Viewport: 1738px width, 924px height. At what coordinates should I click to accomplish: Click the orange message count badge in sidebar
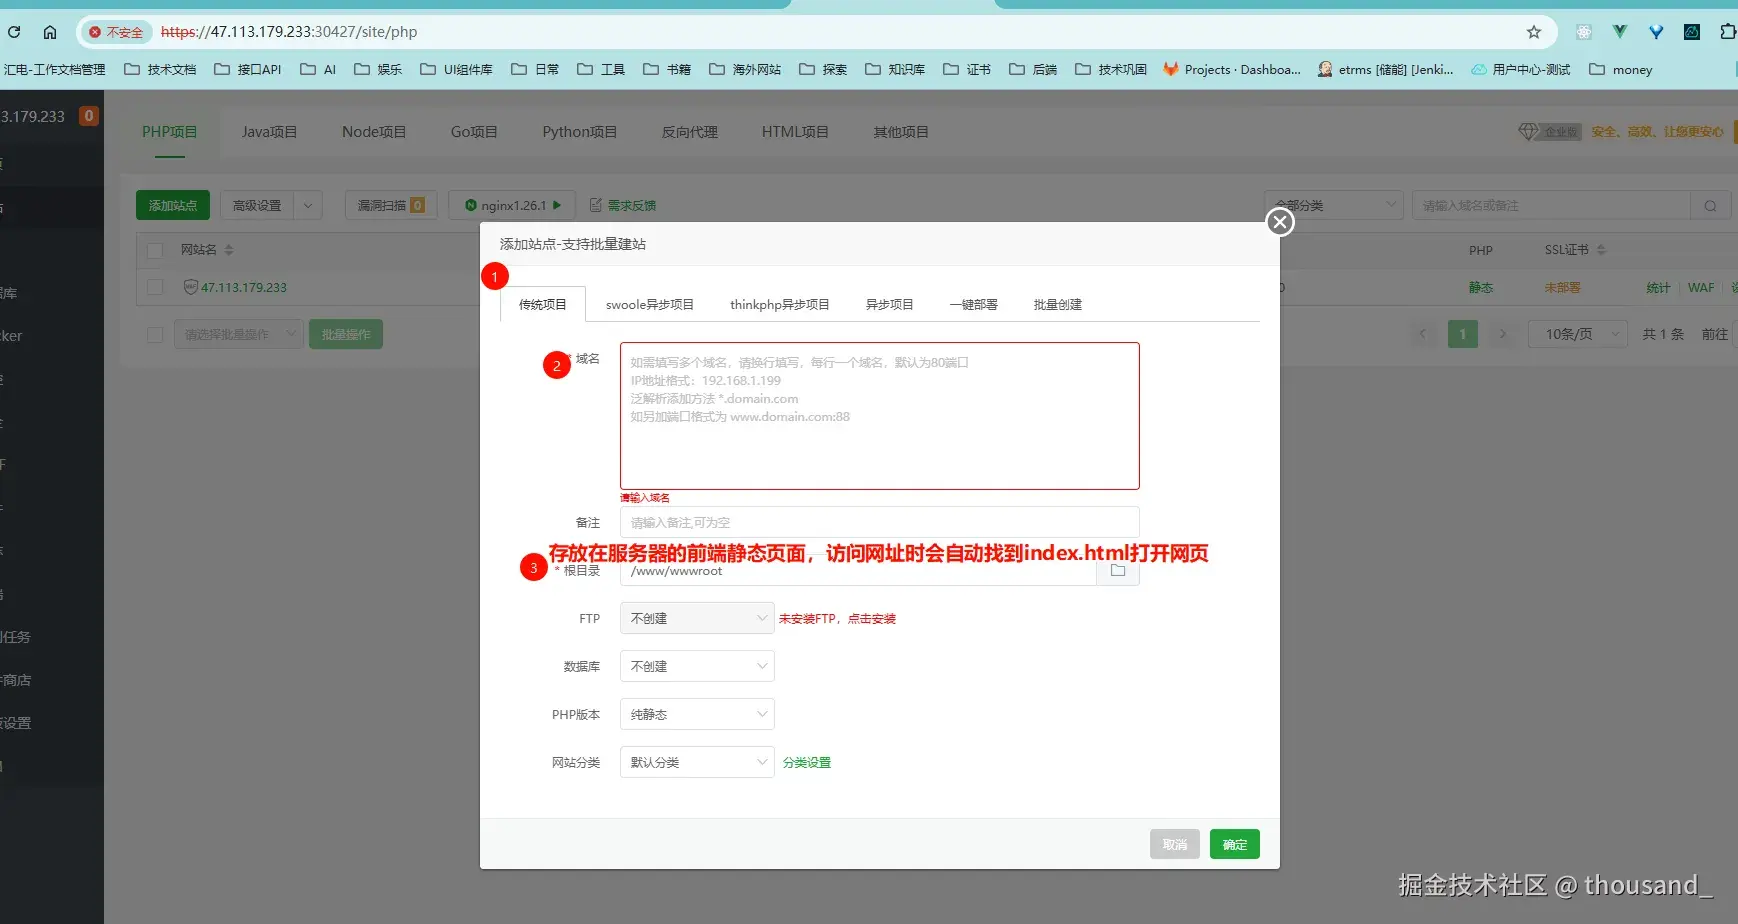(x=88, y=116)
